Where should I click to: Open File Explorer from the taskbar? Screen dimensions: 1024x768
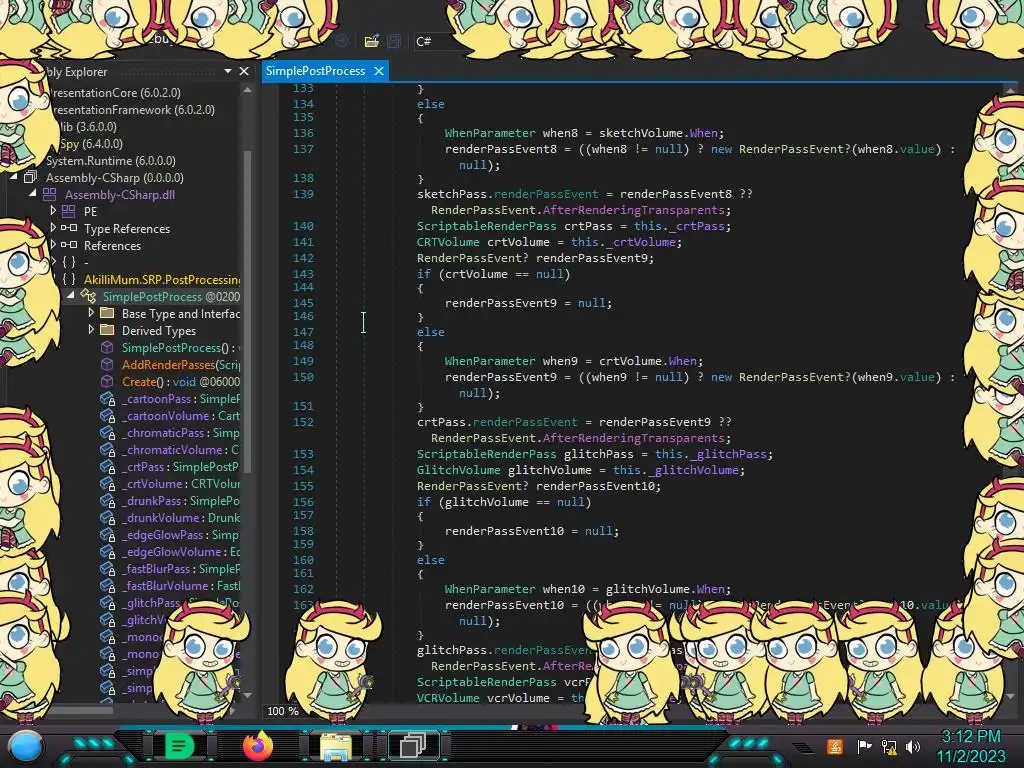point(336,746)
